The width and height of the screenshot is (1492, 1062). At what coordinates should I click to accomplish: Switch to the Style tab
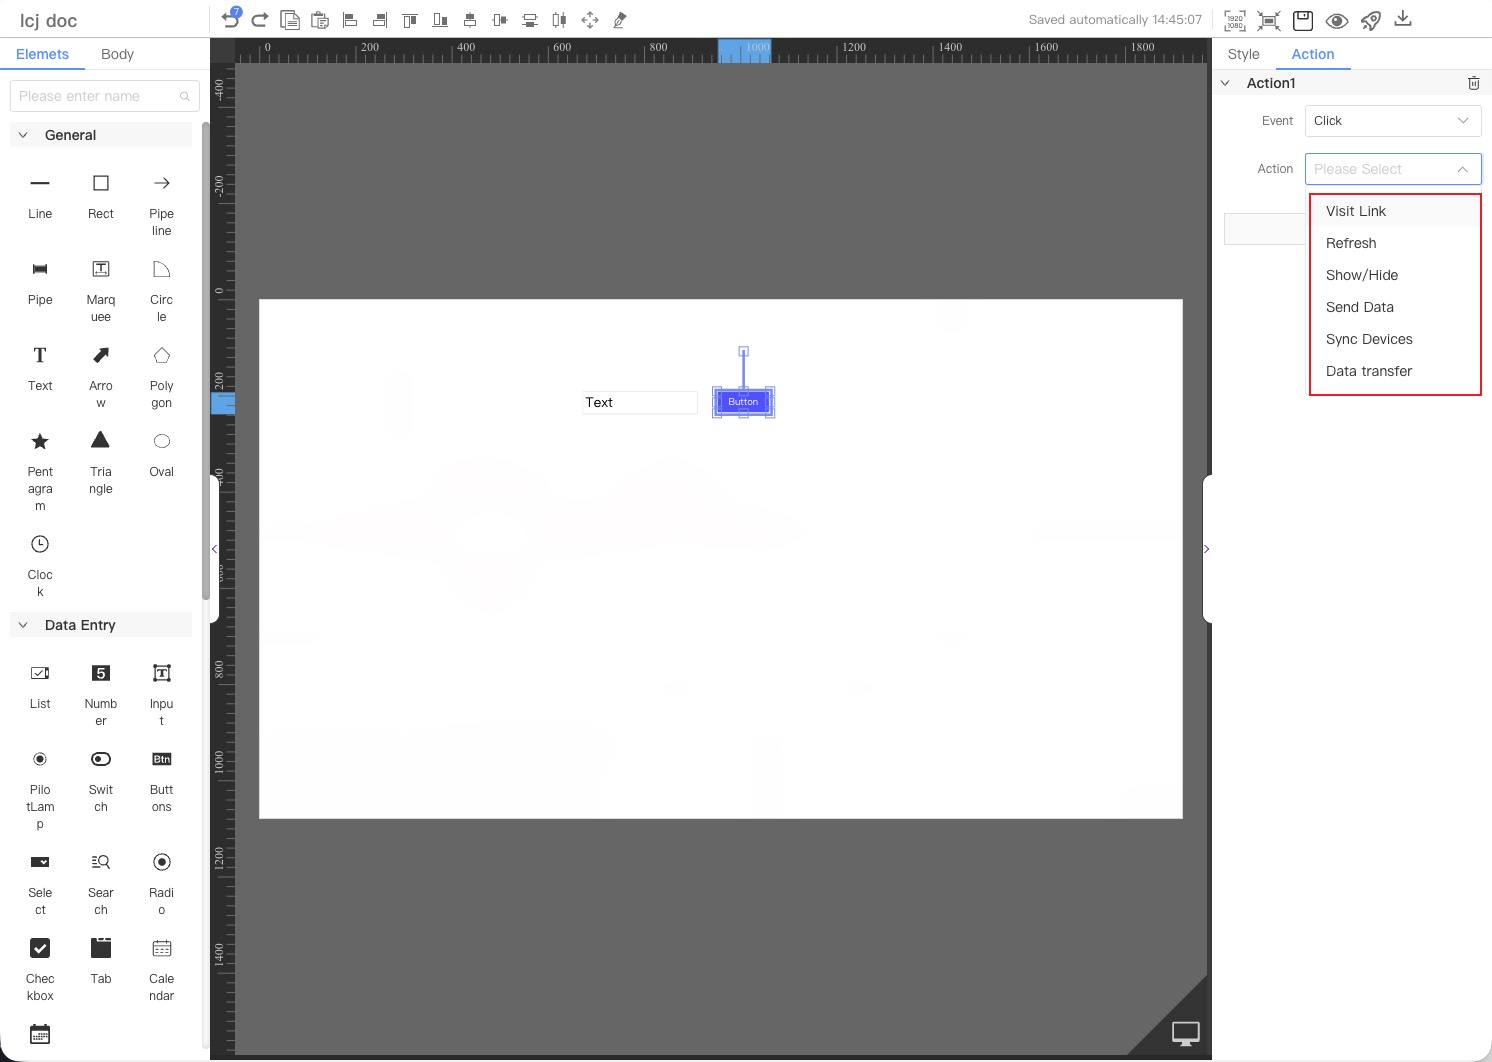click(x=1243, y=54)
